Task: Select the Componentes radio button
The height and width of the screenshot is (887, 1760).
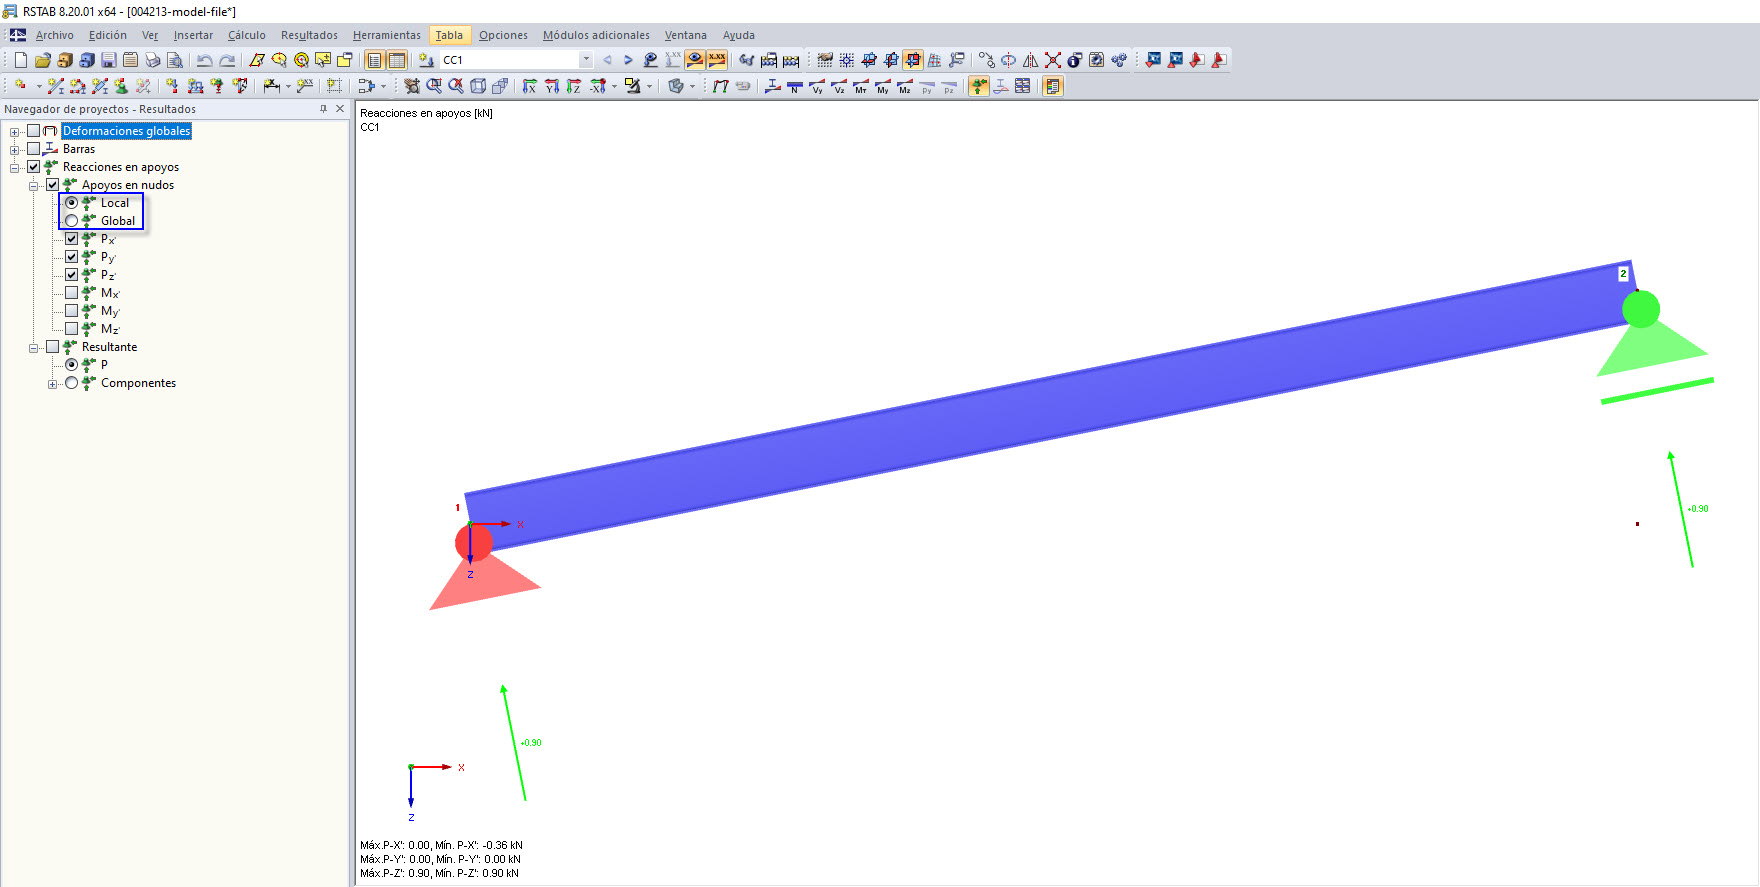Action: [72, 383]
